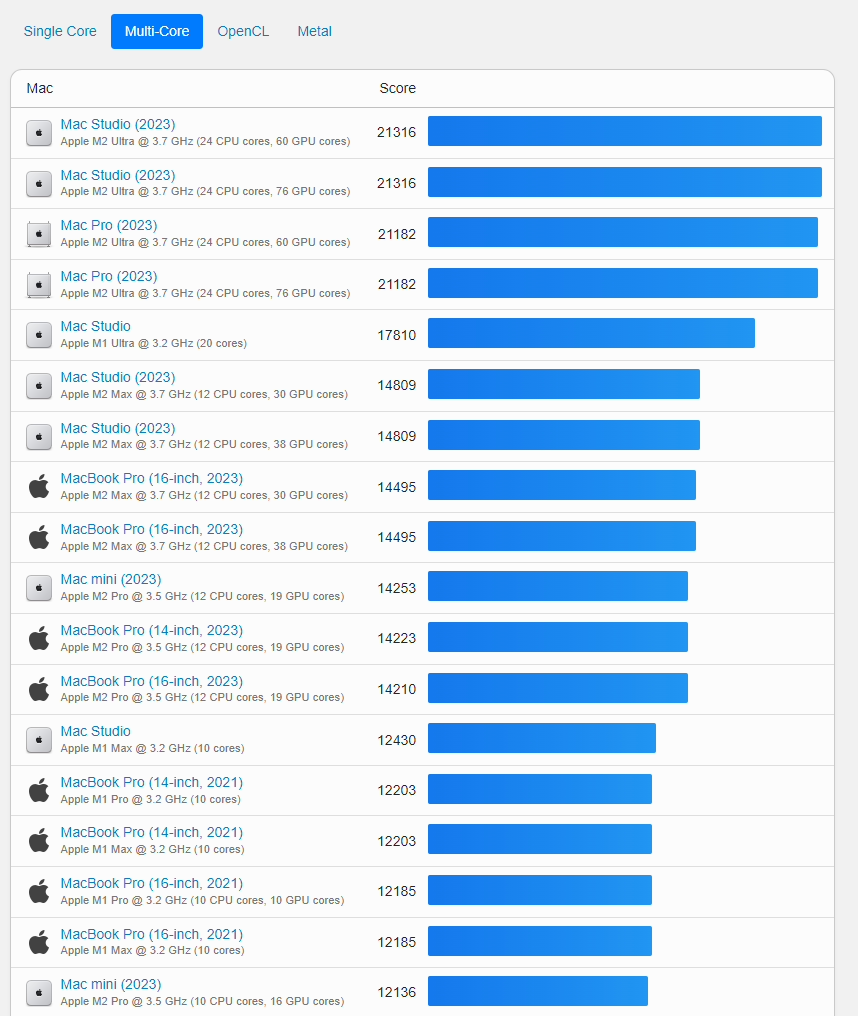858x1016 pixels.
Task: Click the Mac Studio M1 Max 12430 bar
Action: point(542,738)
